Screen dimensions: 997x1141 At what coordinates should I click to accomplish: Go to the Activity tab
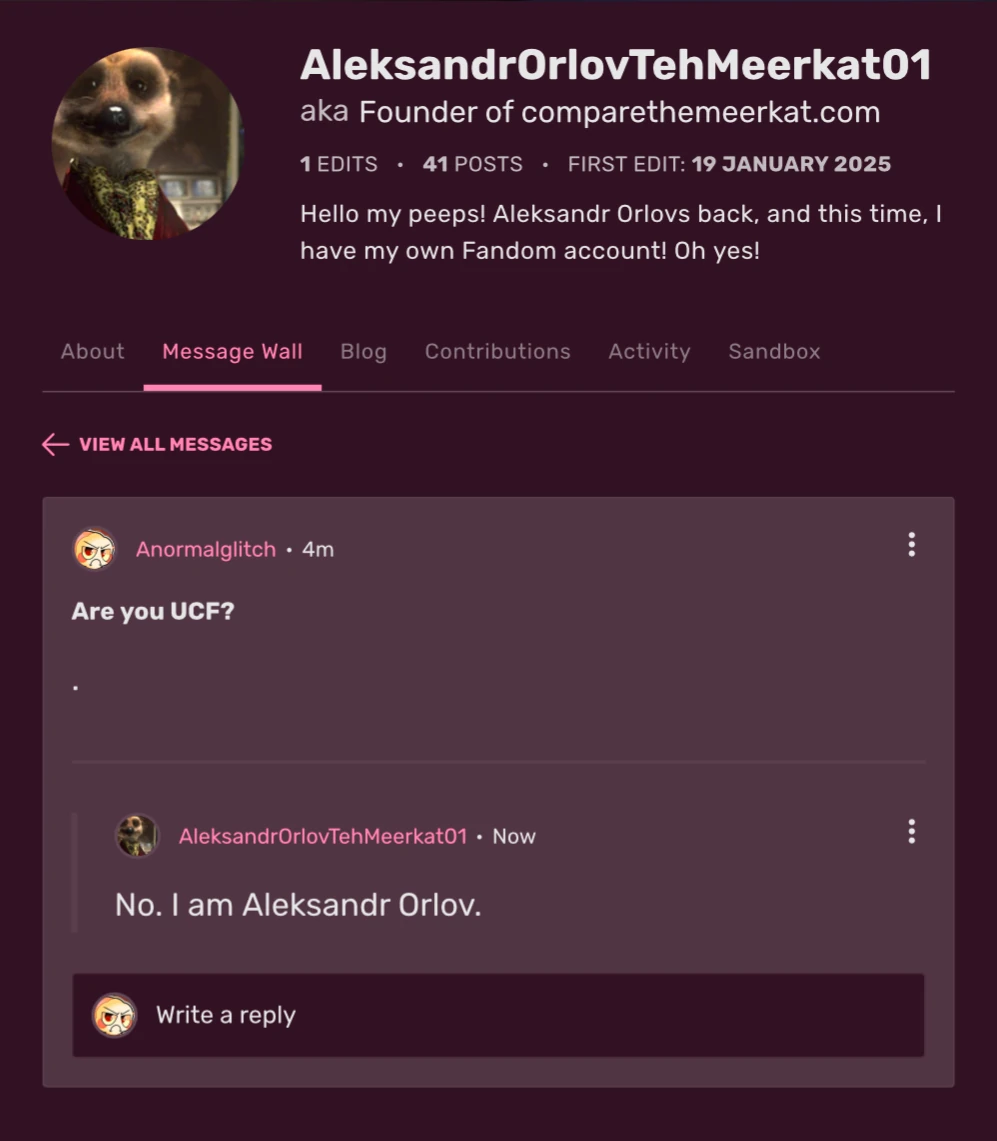(649, 352)
